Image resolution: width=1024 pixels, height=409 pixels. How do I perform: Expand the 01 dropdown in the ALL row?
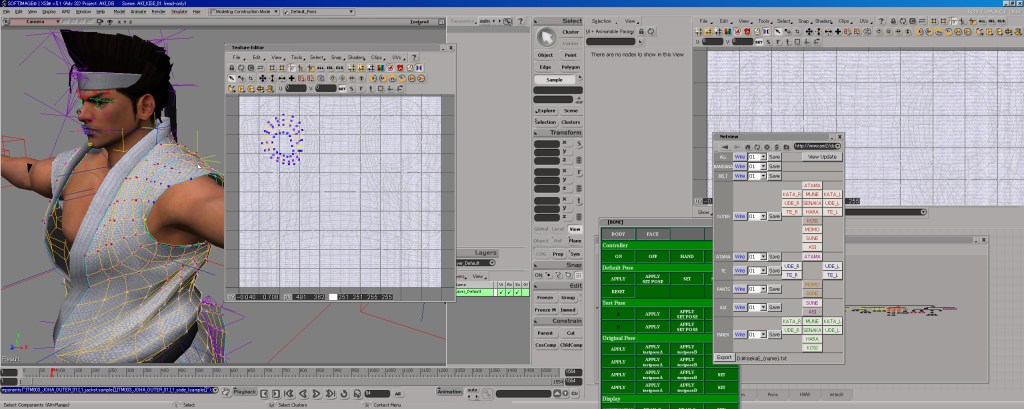[762, 157]
